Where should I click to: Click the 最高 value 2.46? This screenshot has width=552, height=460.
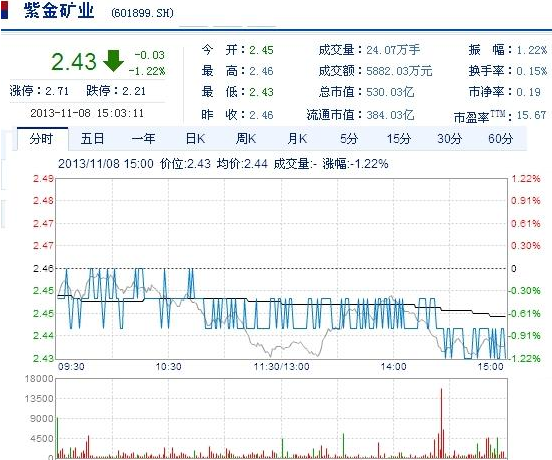click(x=261, y=71)
